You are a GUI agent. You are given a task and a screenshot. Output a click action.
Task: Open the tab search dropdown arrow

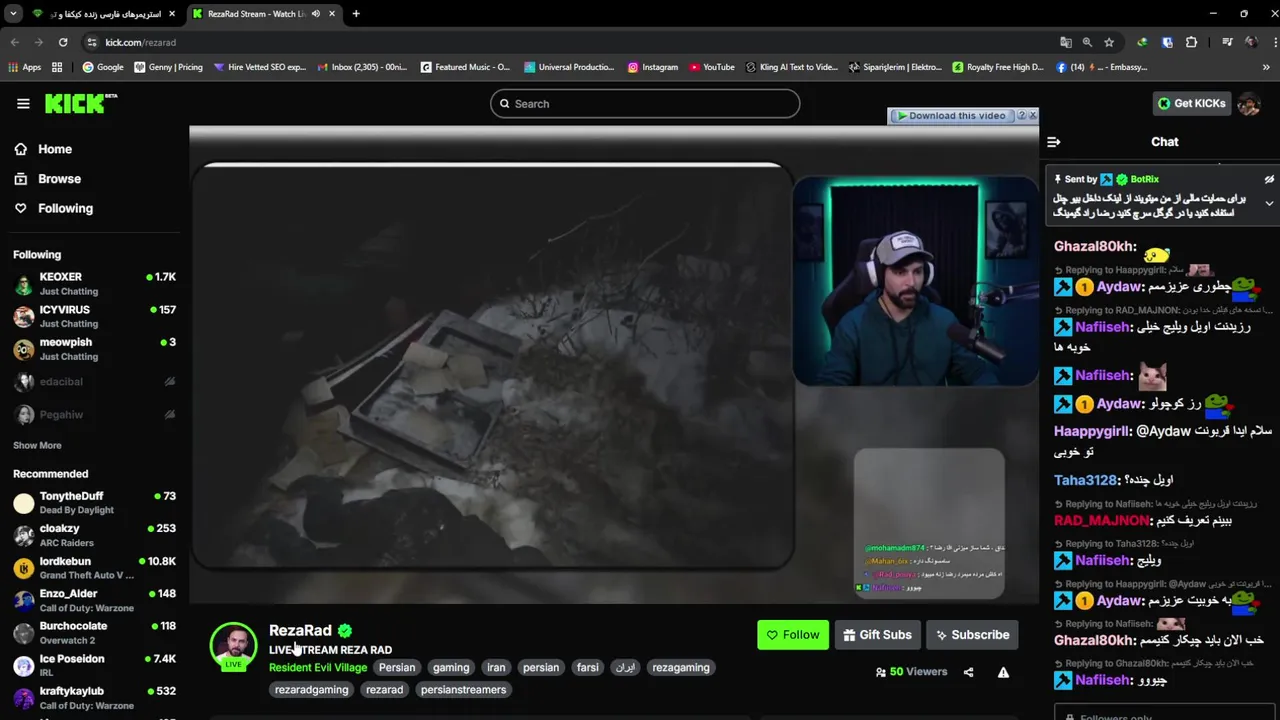(13, 14)
